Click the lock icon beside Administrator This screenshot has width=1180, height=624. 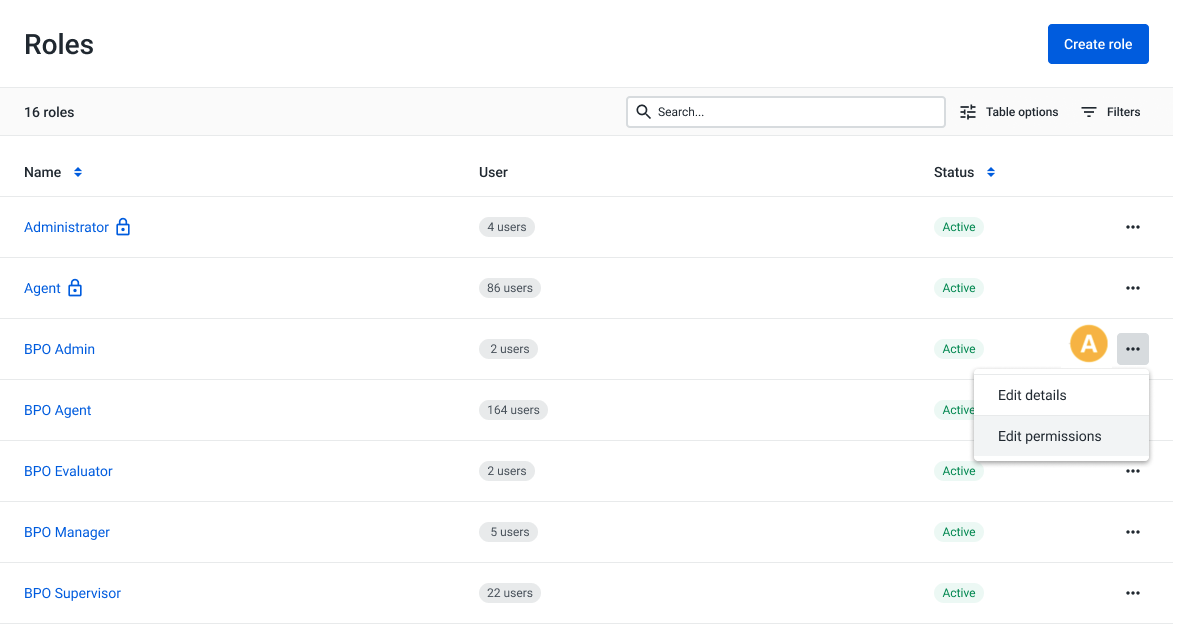pos(123,227)
